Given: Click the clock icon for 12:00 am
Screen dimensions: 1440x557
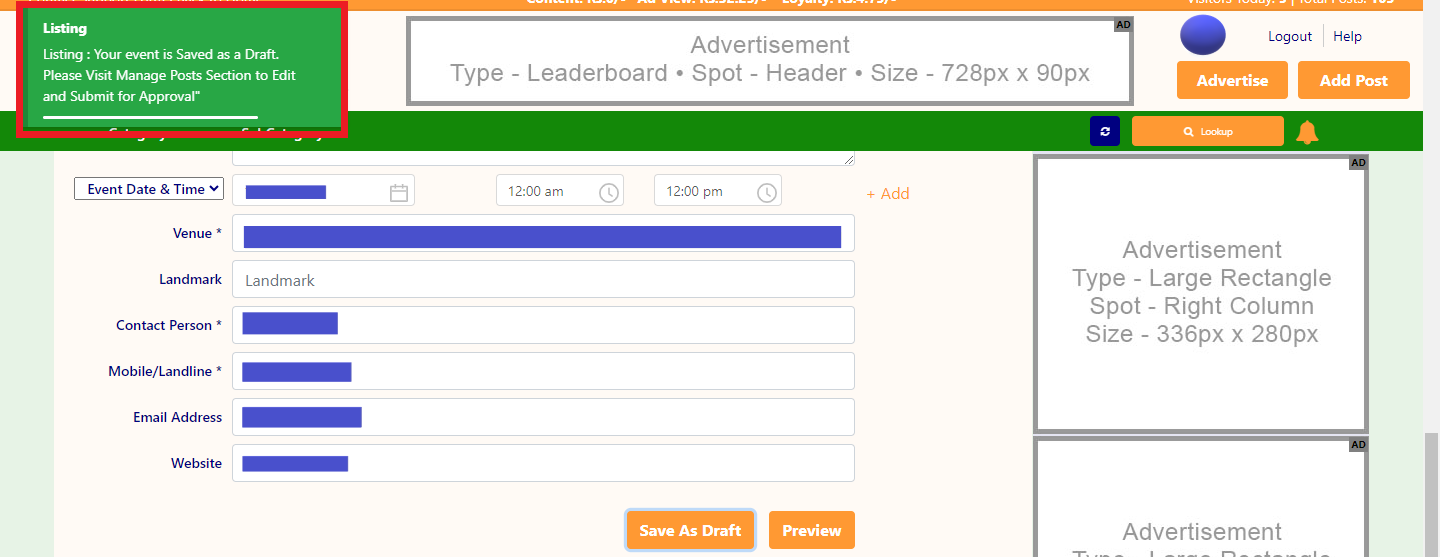Looking at the screenshot, I should click(608, 193).
